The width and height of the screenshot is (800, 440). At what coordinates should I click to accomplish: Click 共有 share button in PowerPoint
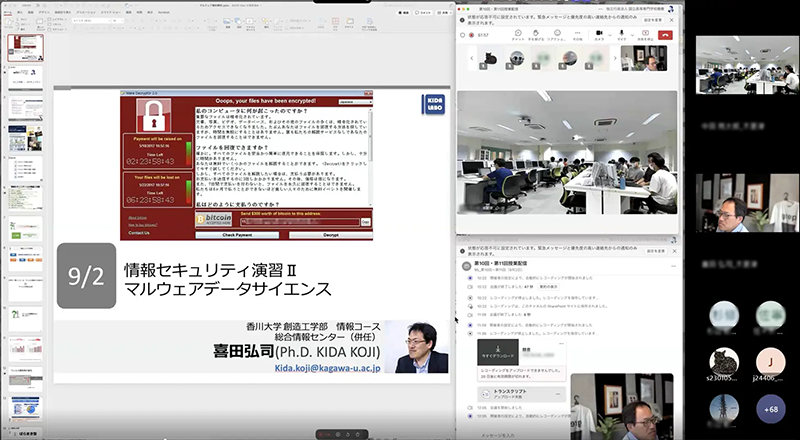(445, 12)
